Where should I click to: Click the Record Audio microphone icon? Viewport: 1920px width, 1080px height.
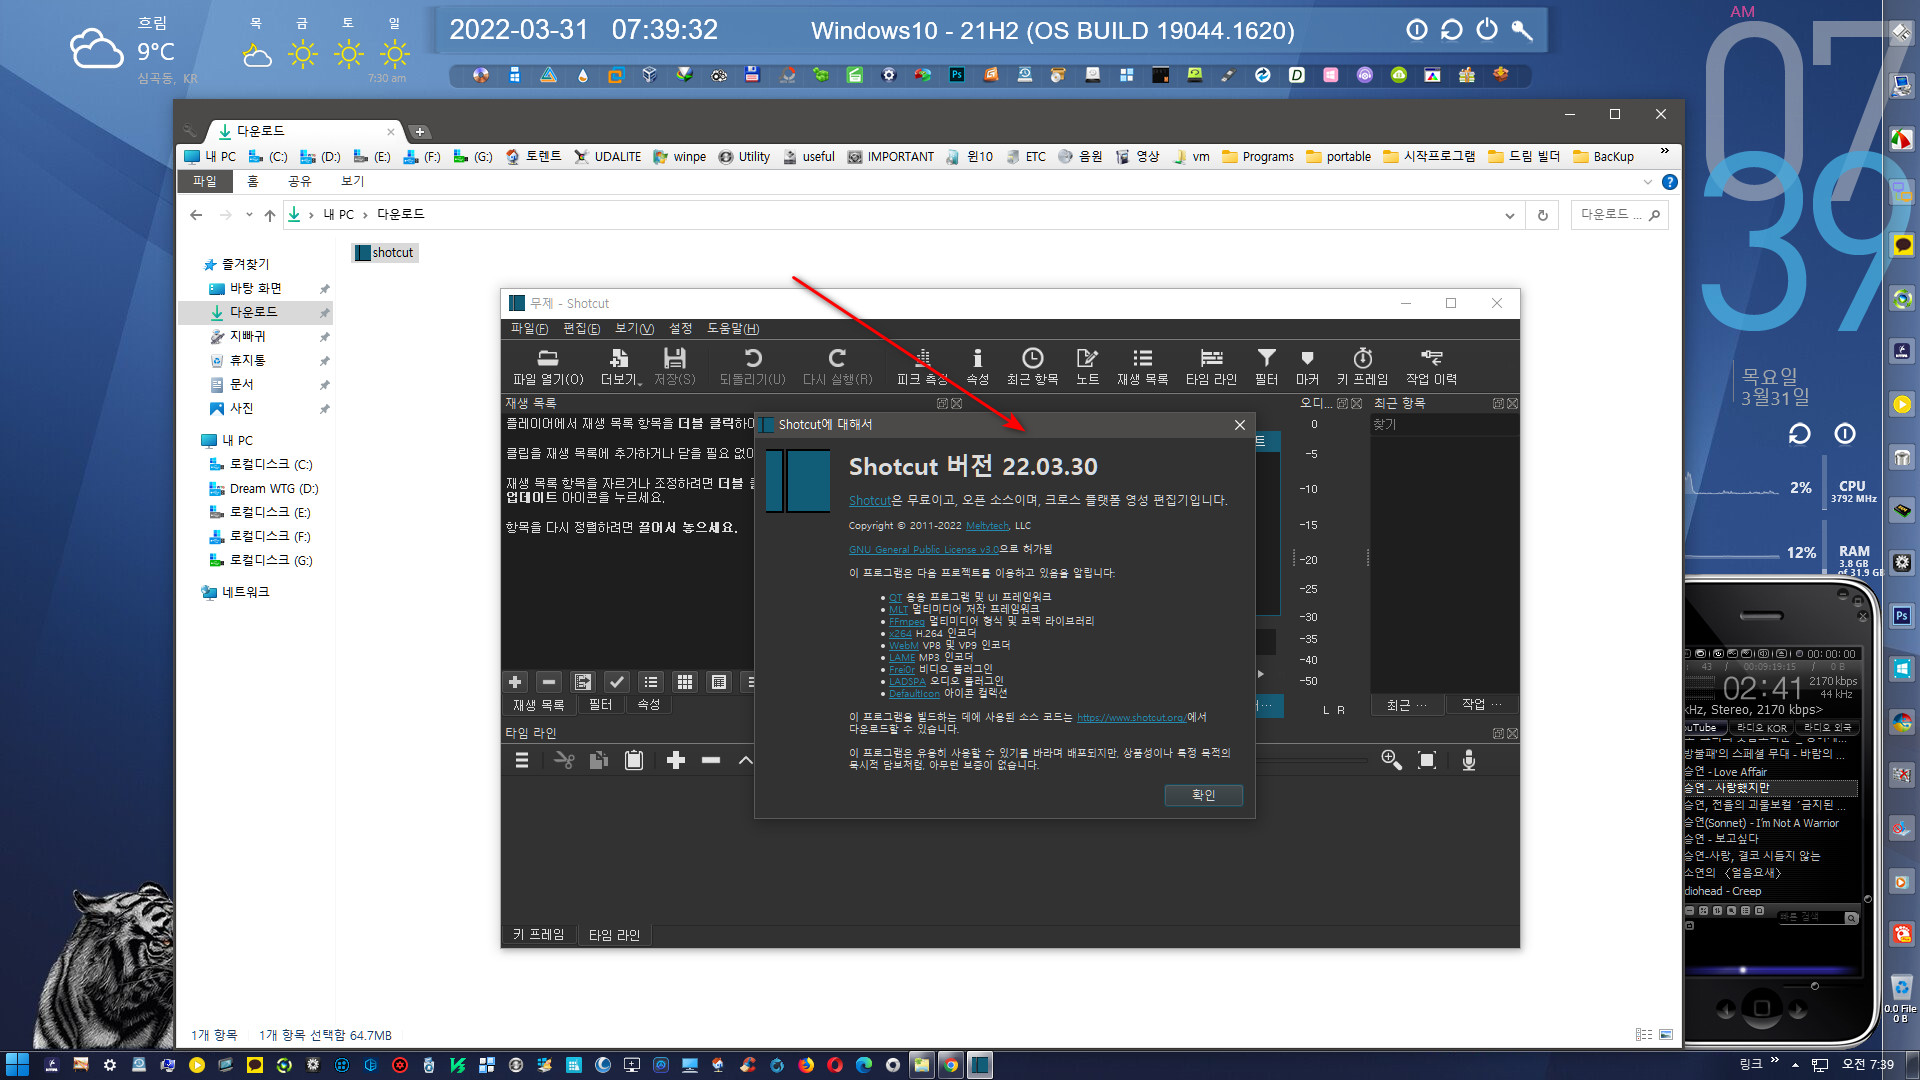click(1468, 760)
